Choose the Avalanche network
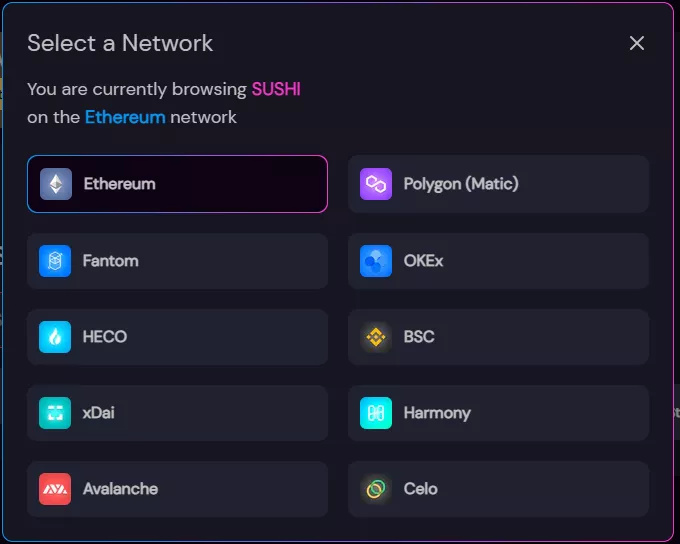Viewport: 680px width, 544px height. [x=177, y=489]
